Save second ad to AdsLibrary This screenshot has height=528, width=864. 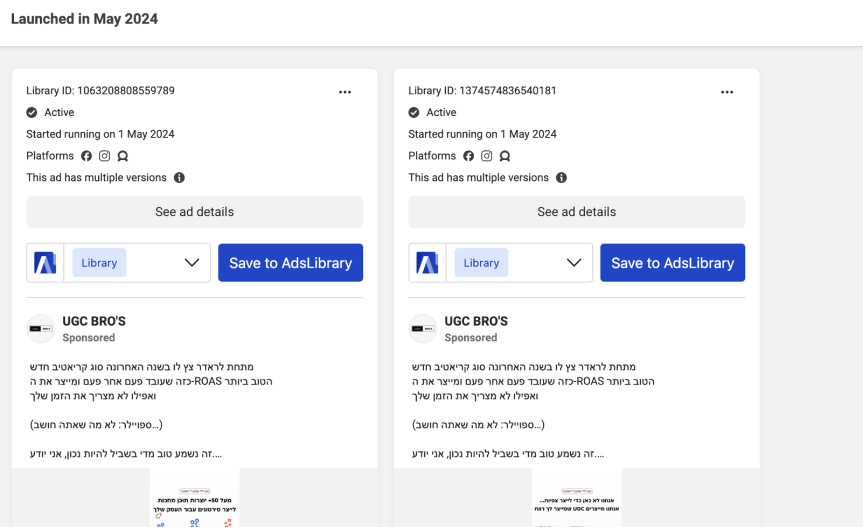click(672, 263)
